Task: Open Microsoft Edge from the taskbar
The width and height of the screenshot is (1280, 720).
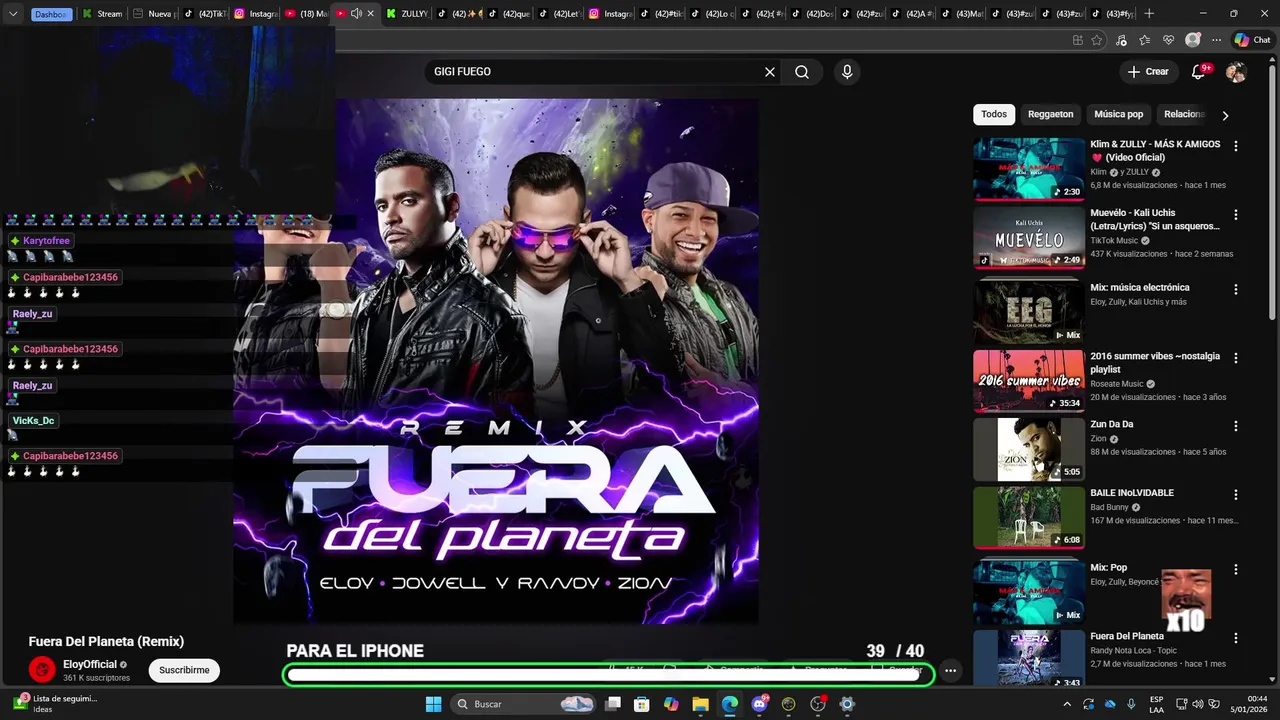Action: click(730, 704)
